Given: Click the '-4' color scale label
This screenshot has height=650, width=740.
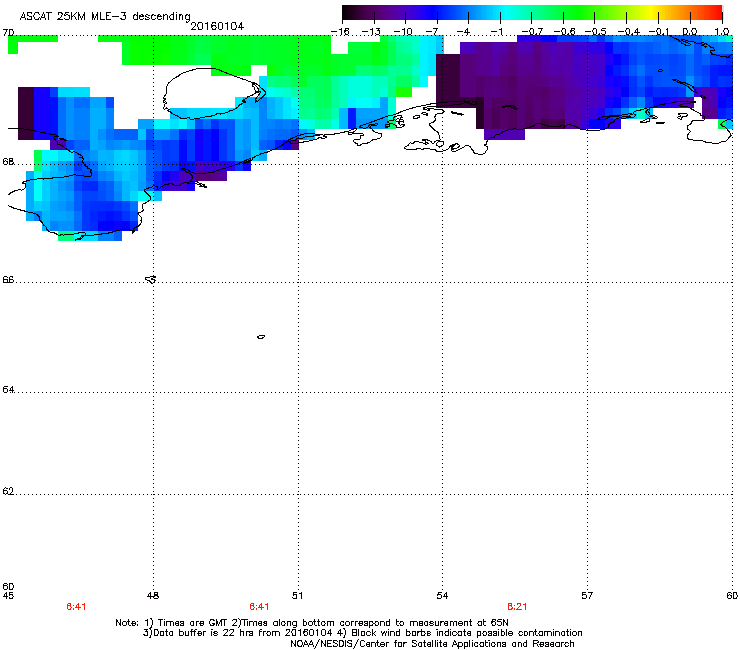Looking at the screenshot, I should (463, 32).
